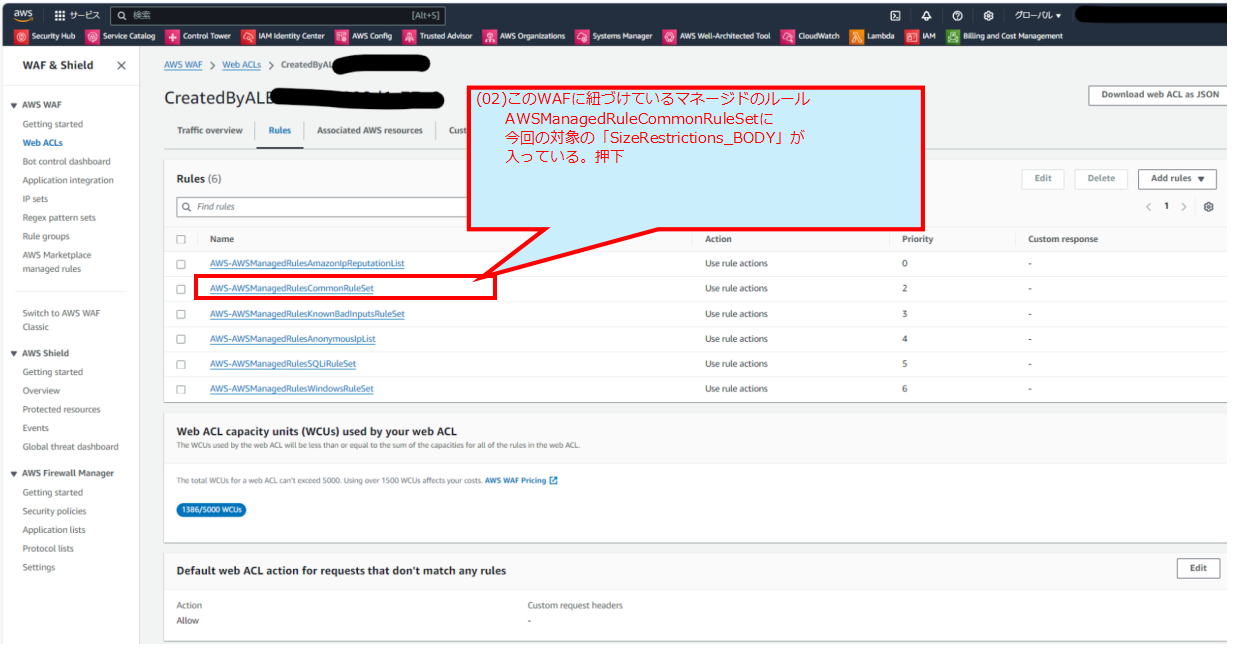Open Trusted Advisor from the favorites bar
This screenshot has height=648, width=1237.
[x=438, y=36]
